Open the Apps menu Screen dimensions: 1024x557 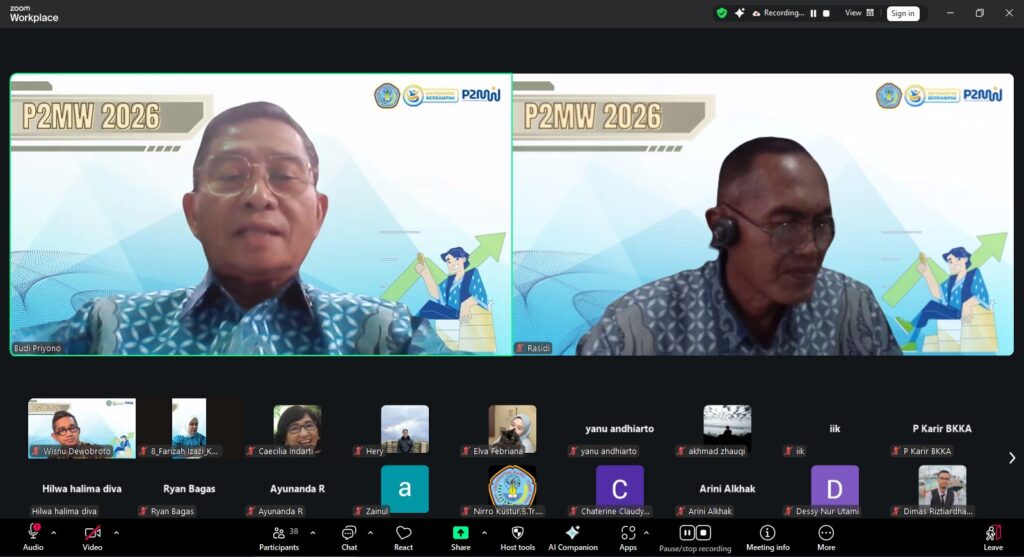[x=628, y=534]
